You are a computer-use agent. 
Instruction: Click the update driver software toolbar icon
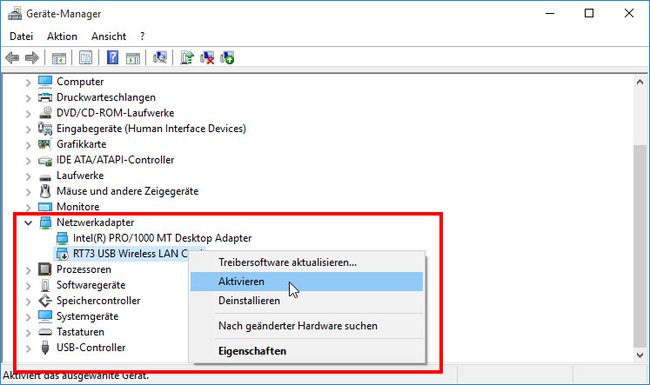click(x=187, y=58)
